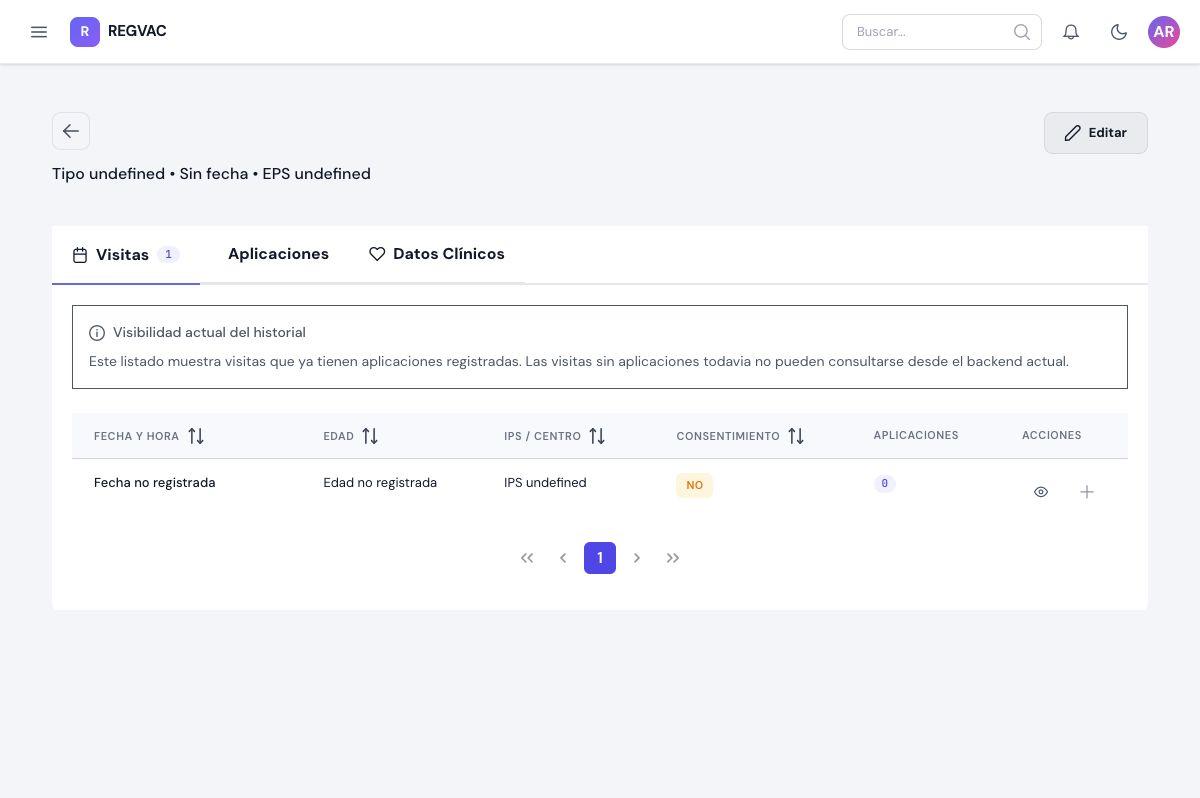Go back with the arrow button
Screen dimensions: 1200x798
click(x=71, y=131)
